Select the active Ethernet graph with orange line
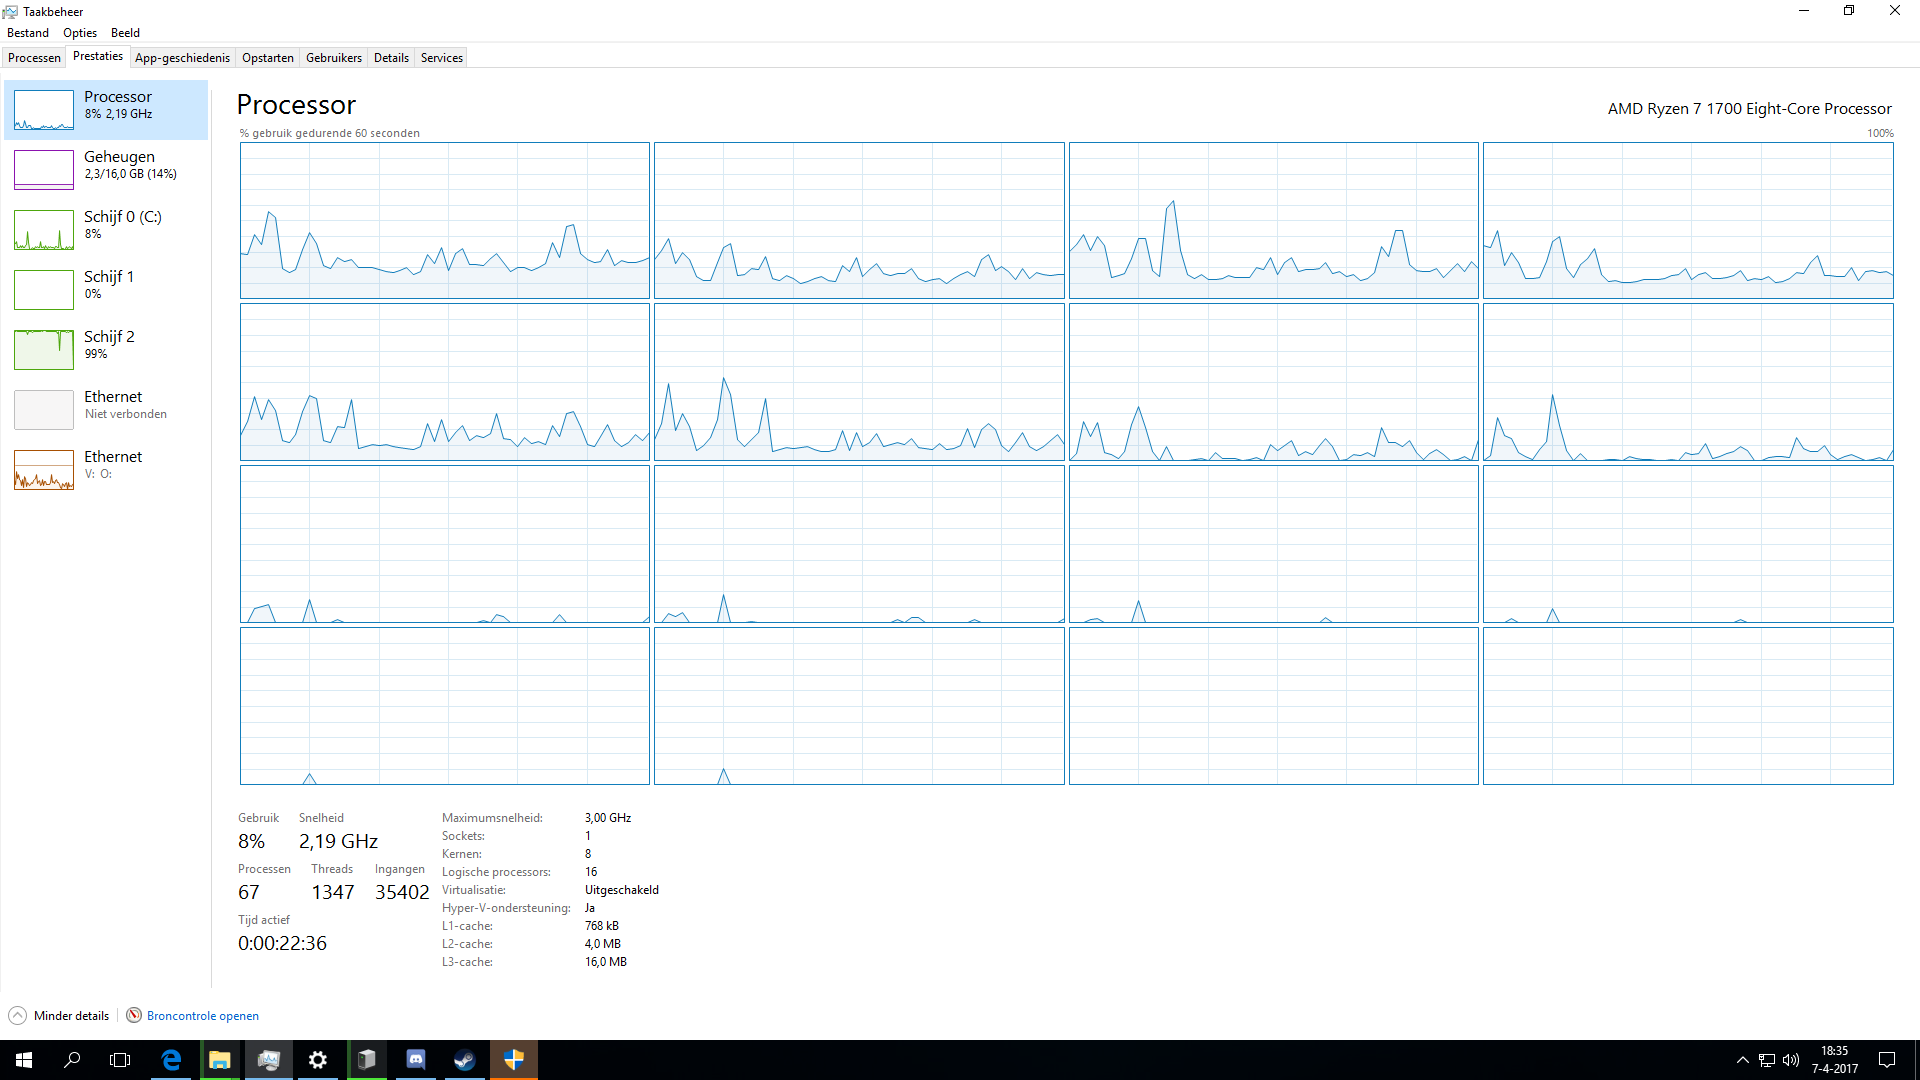This screenshot has height=1080, width=1920. click(44, 470)
